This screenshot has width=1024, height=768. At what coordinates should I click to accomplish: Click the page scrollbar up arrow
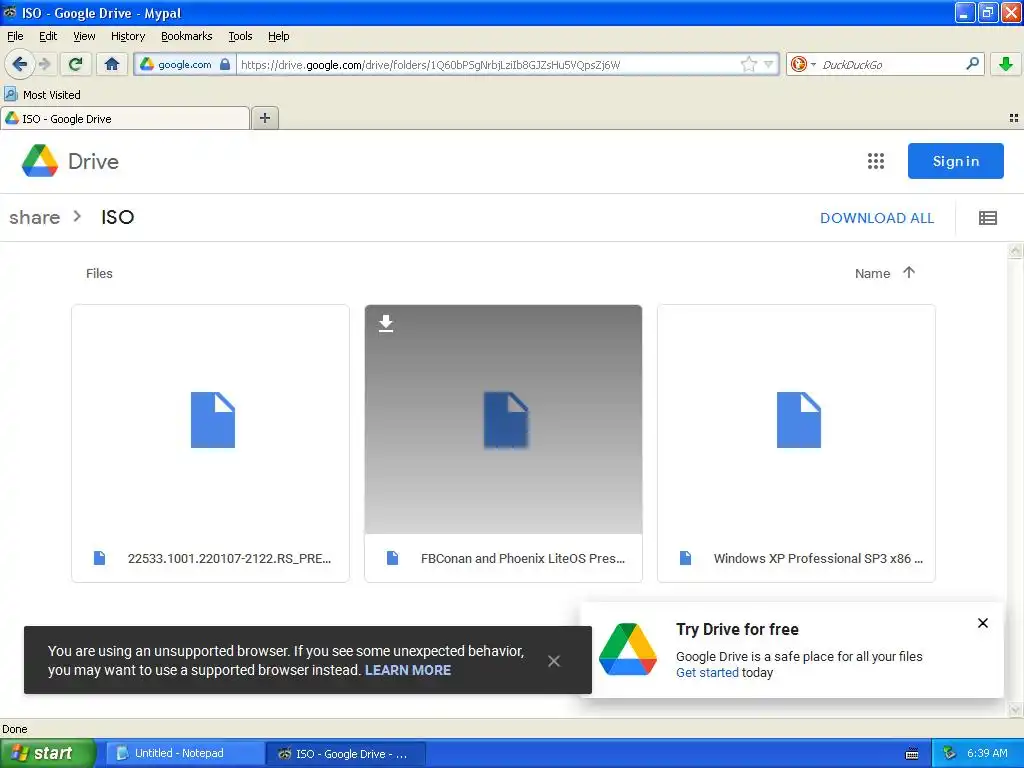1015,251
